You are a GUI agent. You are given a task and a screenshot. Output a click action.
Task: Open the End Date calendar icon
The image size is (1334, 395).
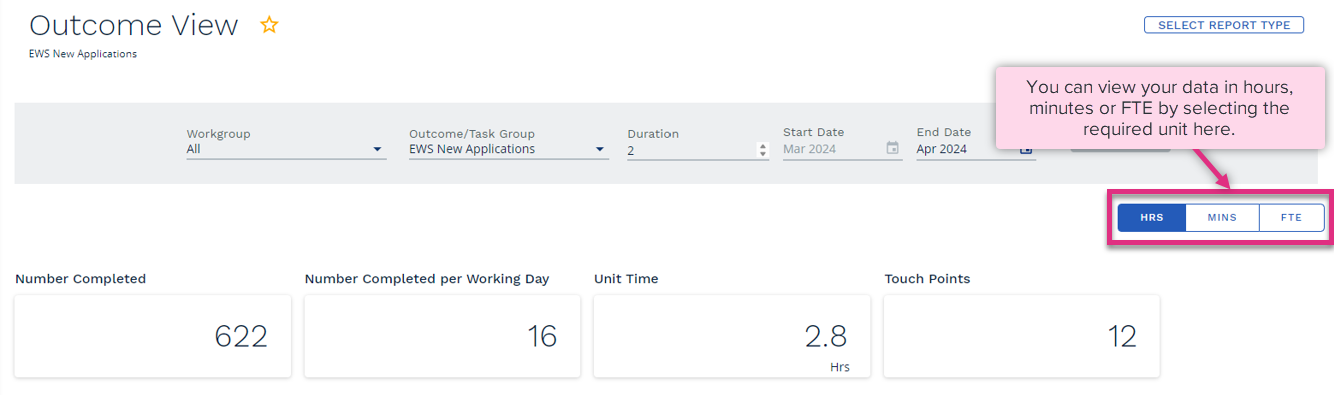tap(1026, 149)
